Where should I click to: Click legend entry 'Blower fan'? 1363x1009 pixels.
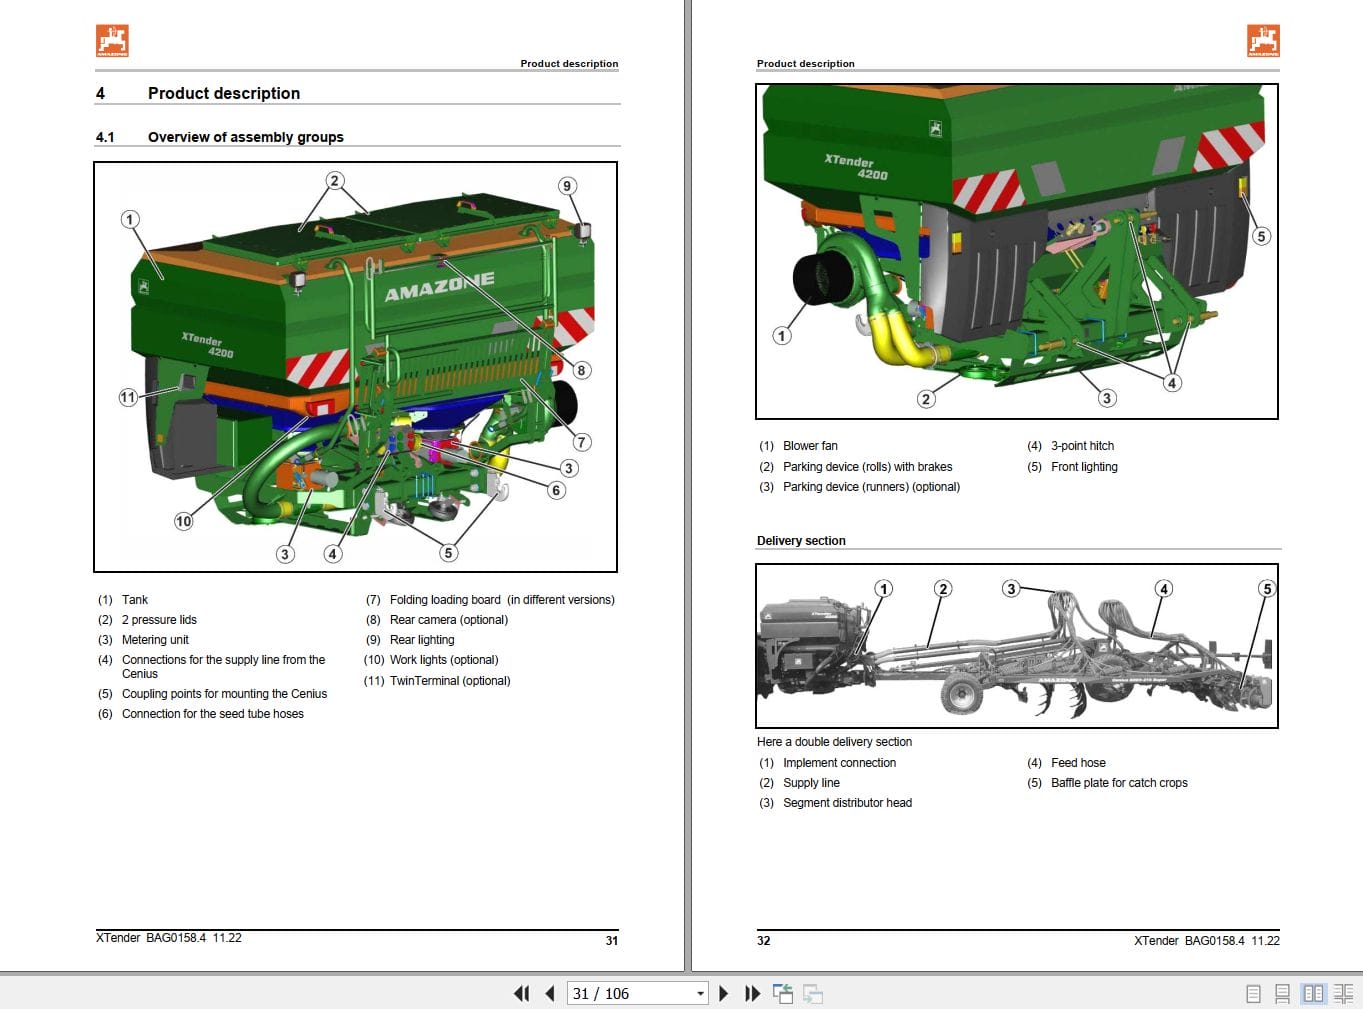810,446
